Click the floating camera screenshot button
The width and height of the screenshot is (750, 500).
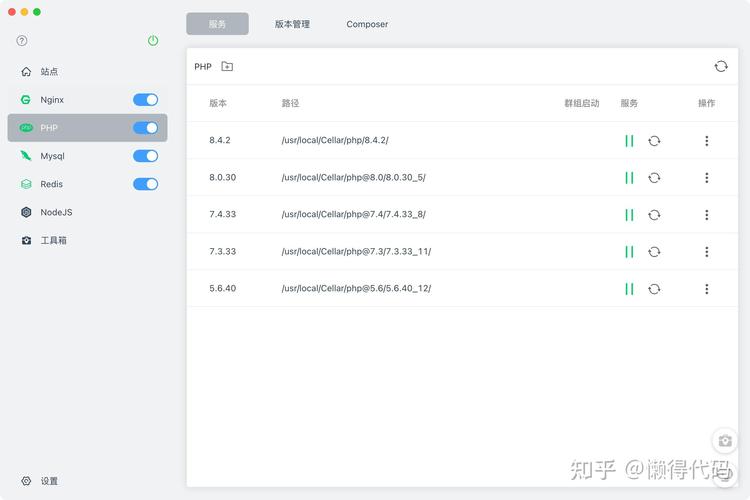(x=725, y=441)
